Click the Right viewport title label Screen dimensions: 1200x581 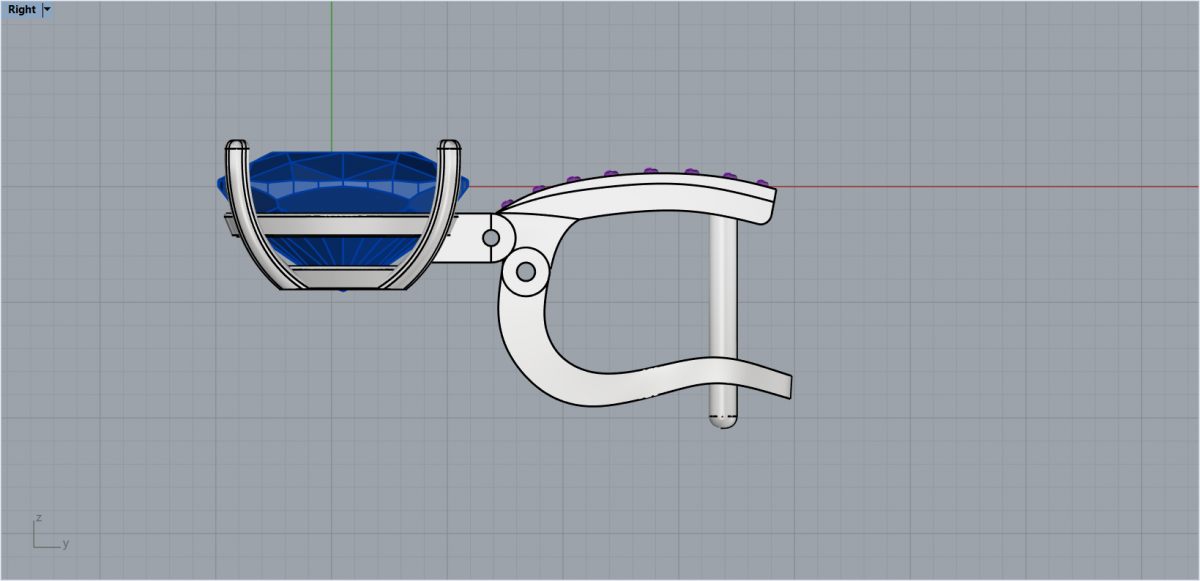(x=21, y=10)
